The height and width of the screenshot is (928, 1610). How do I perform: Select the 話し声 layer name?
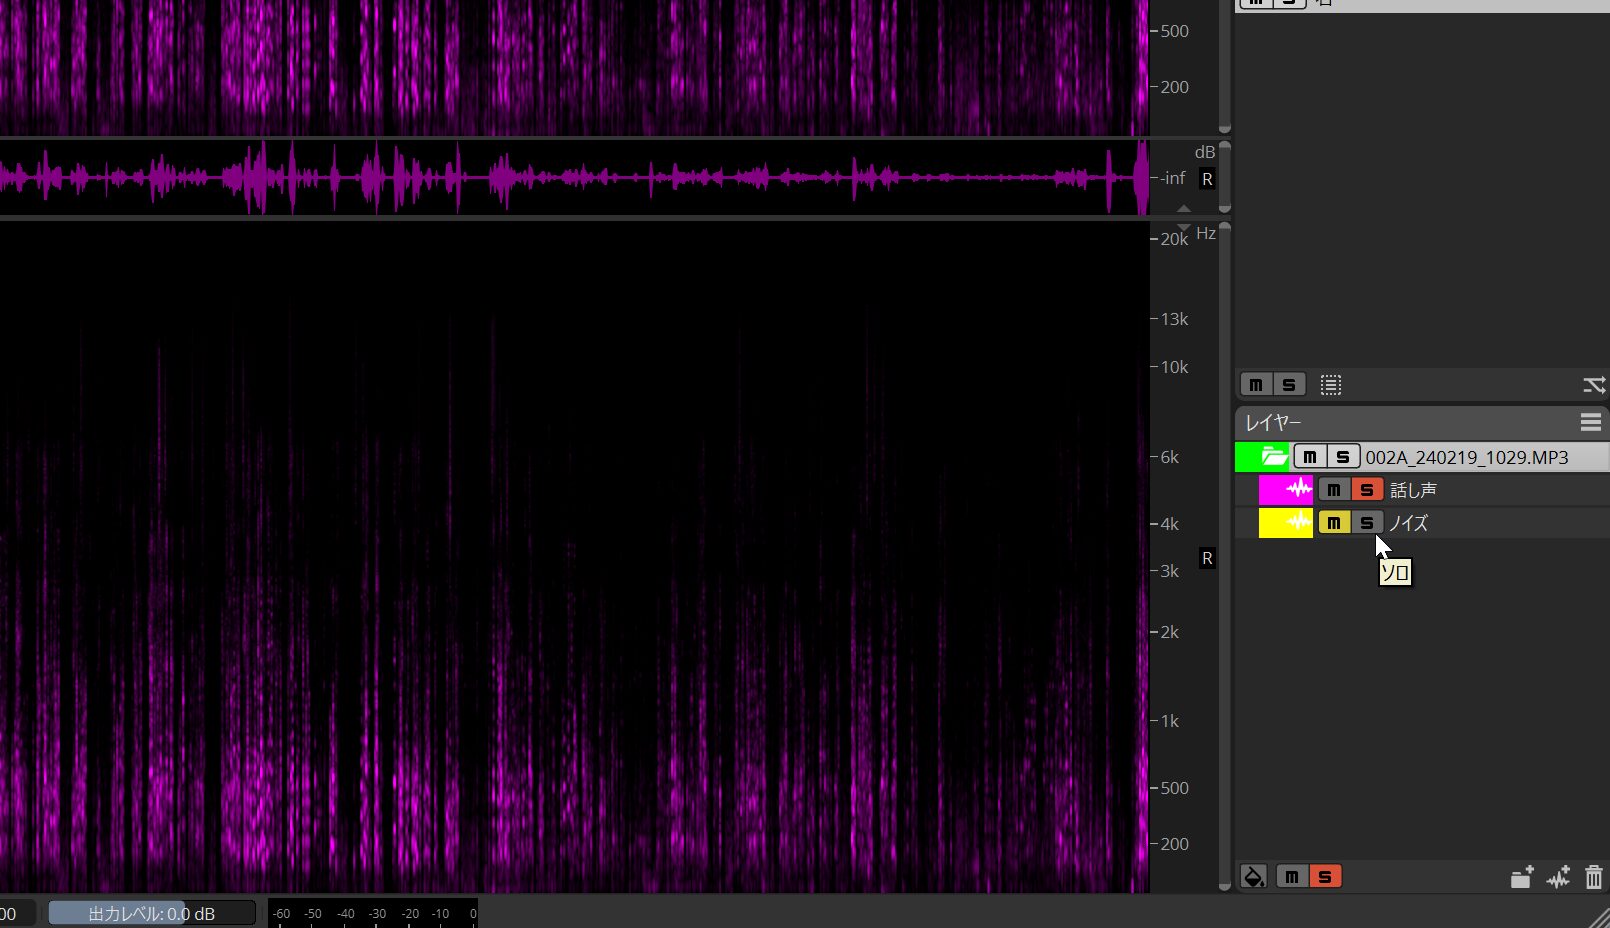coord(1413,490)
